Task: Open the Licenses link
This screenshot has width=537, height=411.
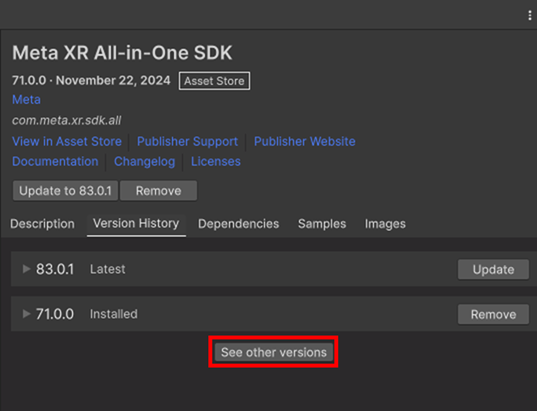Action: (x=216, y=161)
